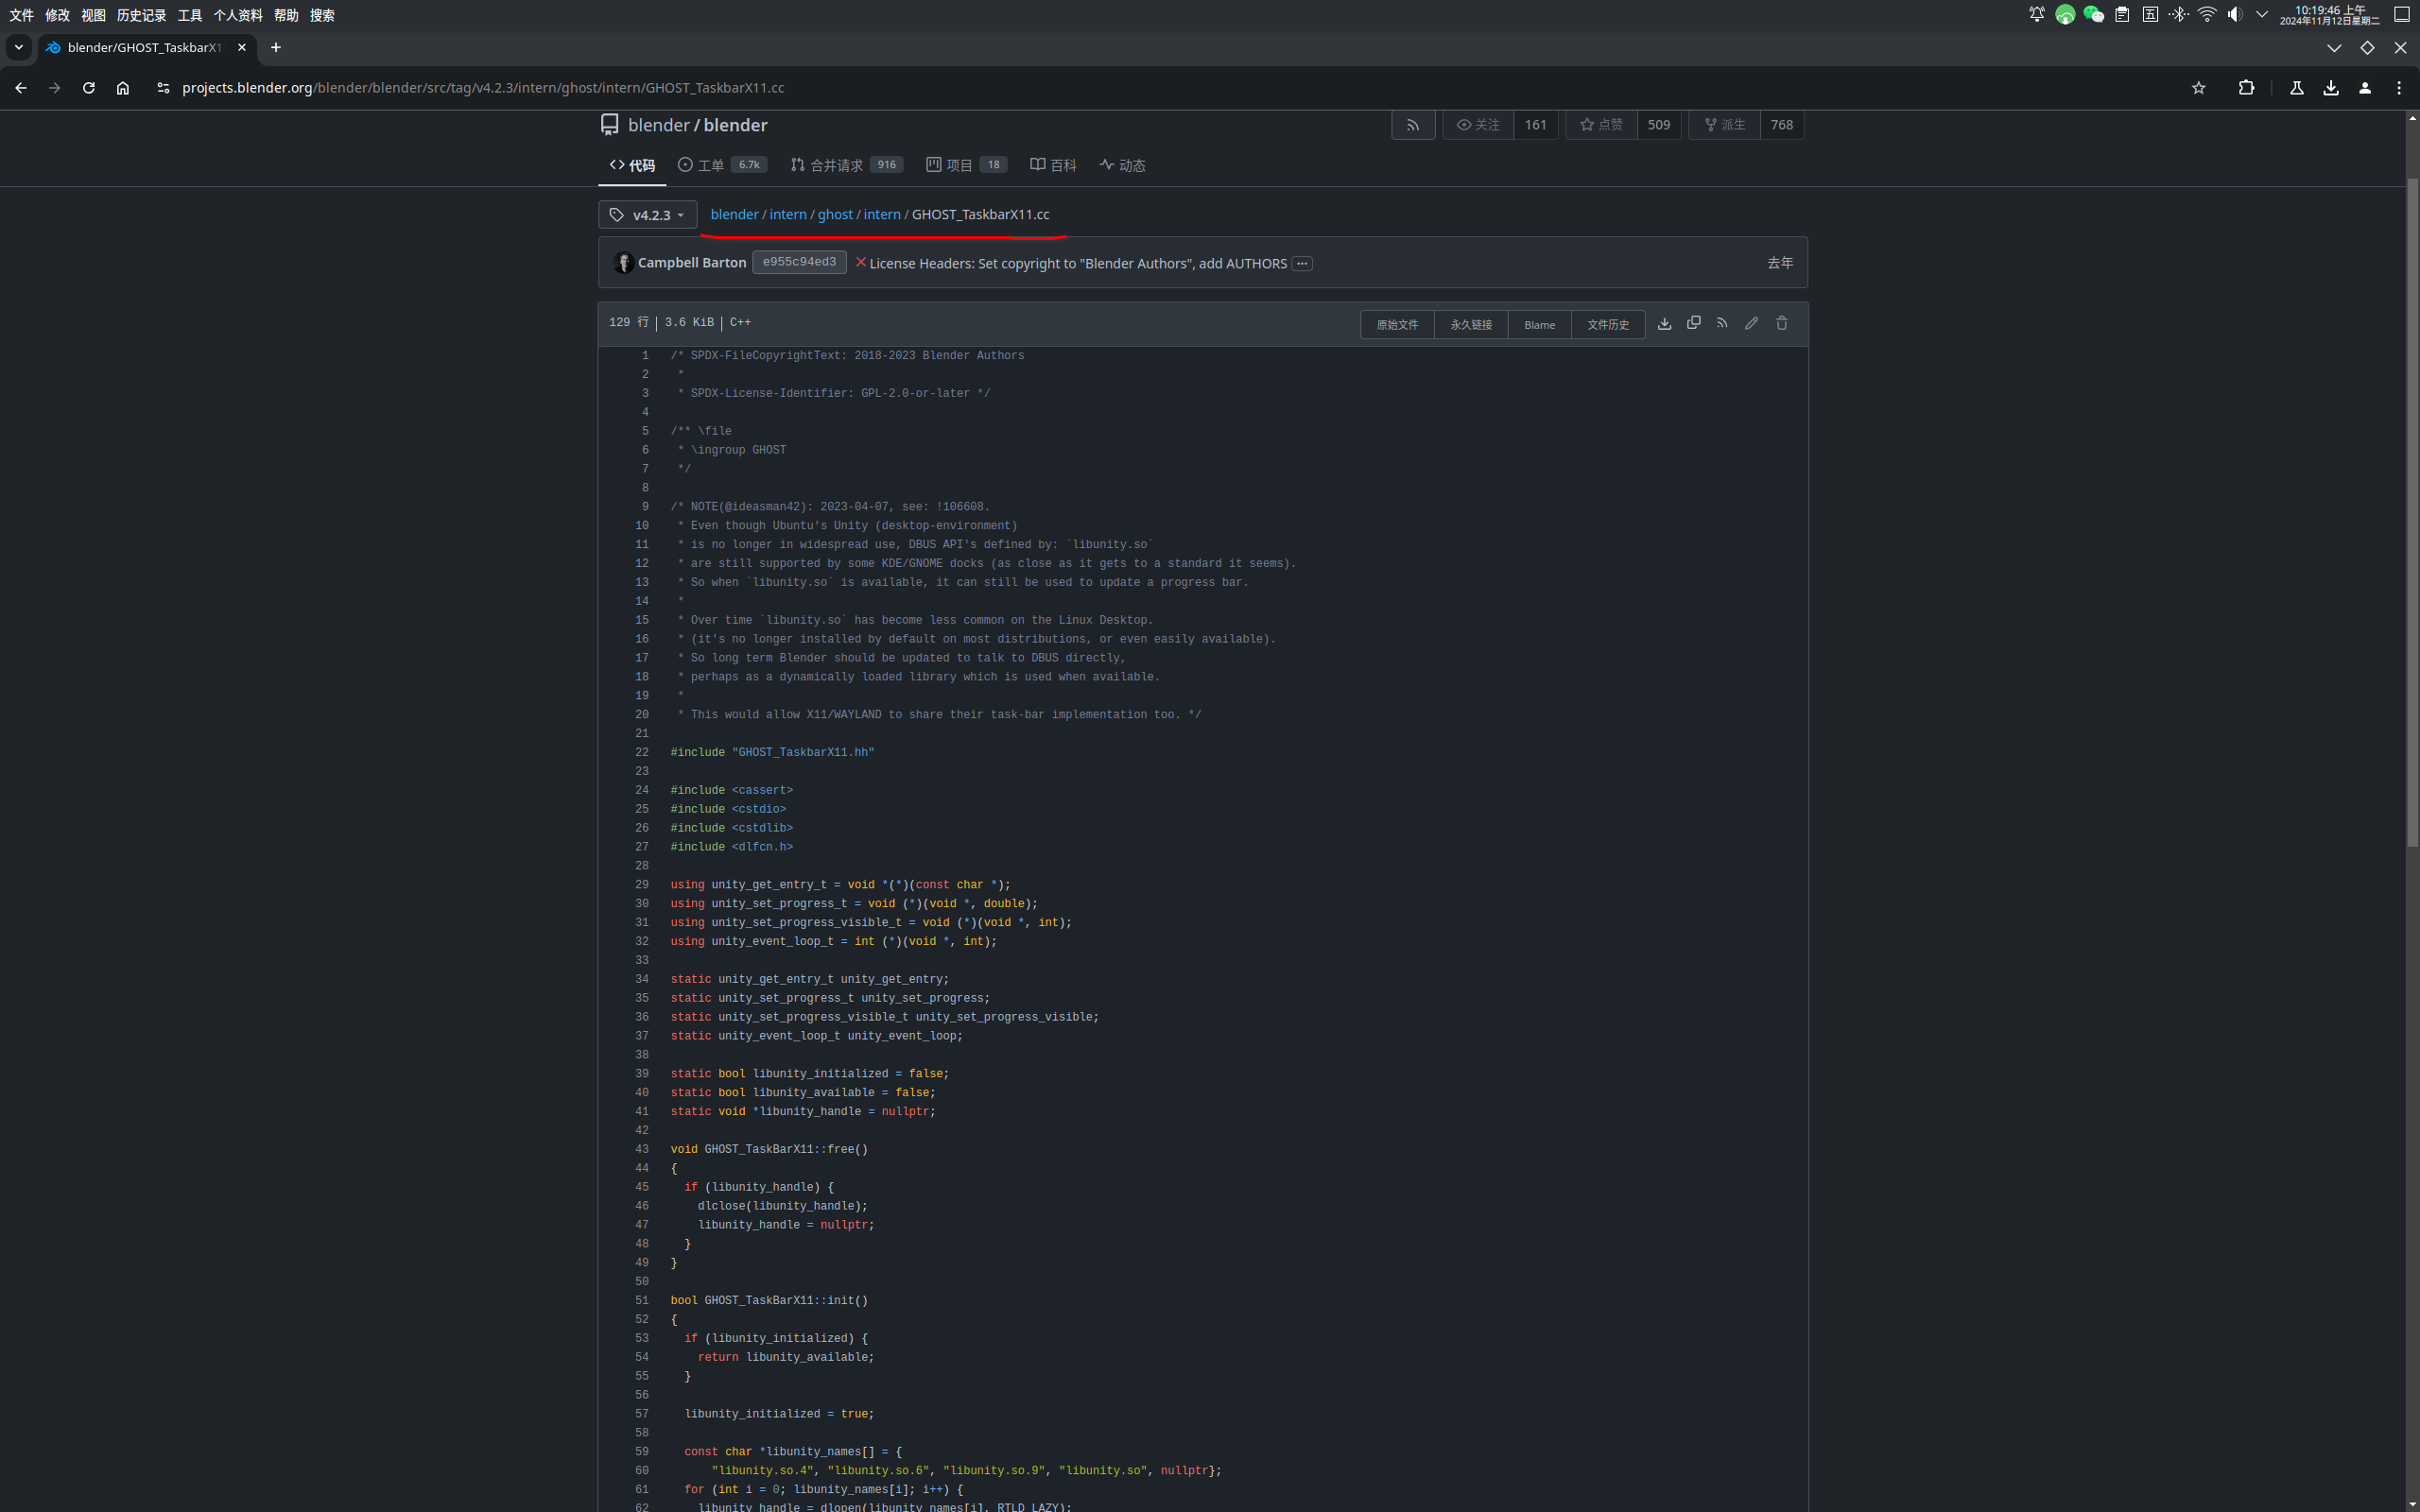Watch the repository with the 关注 button
This screenshot has height=1512, width=2420.
tap(1479, 125)
